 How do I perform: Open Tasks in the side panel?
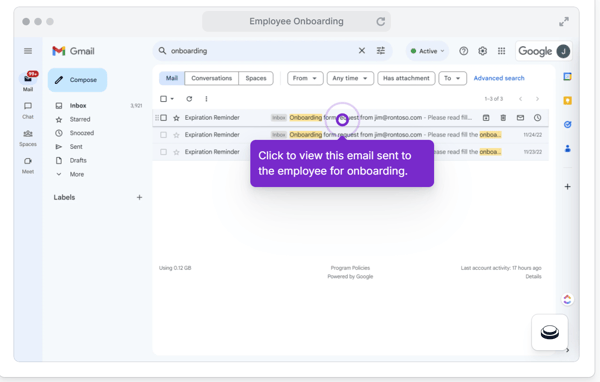pos(567,124)
